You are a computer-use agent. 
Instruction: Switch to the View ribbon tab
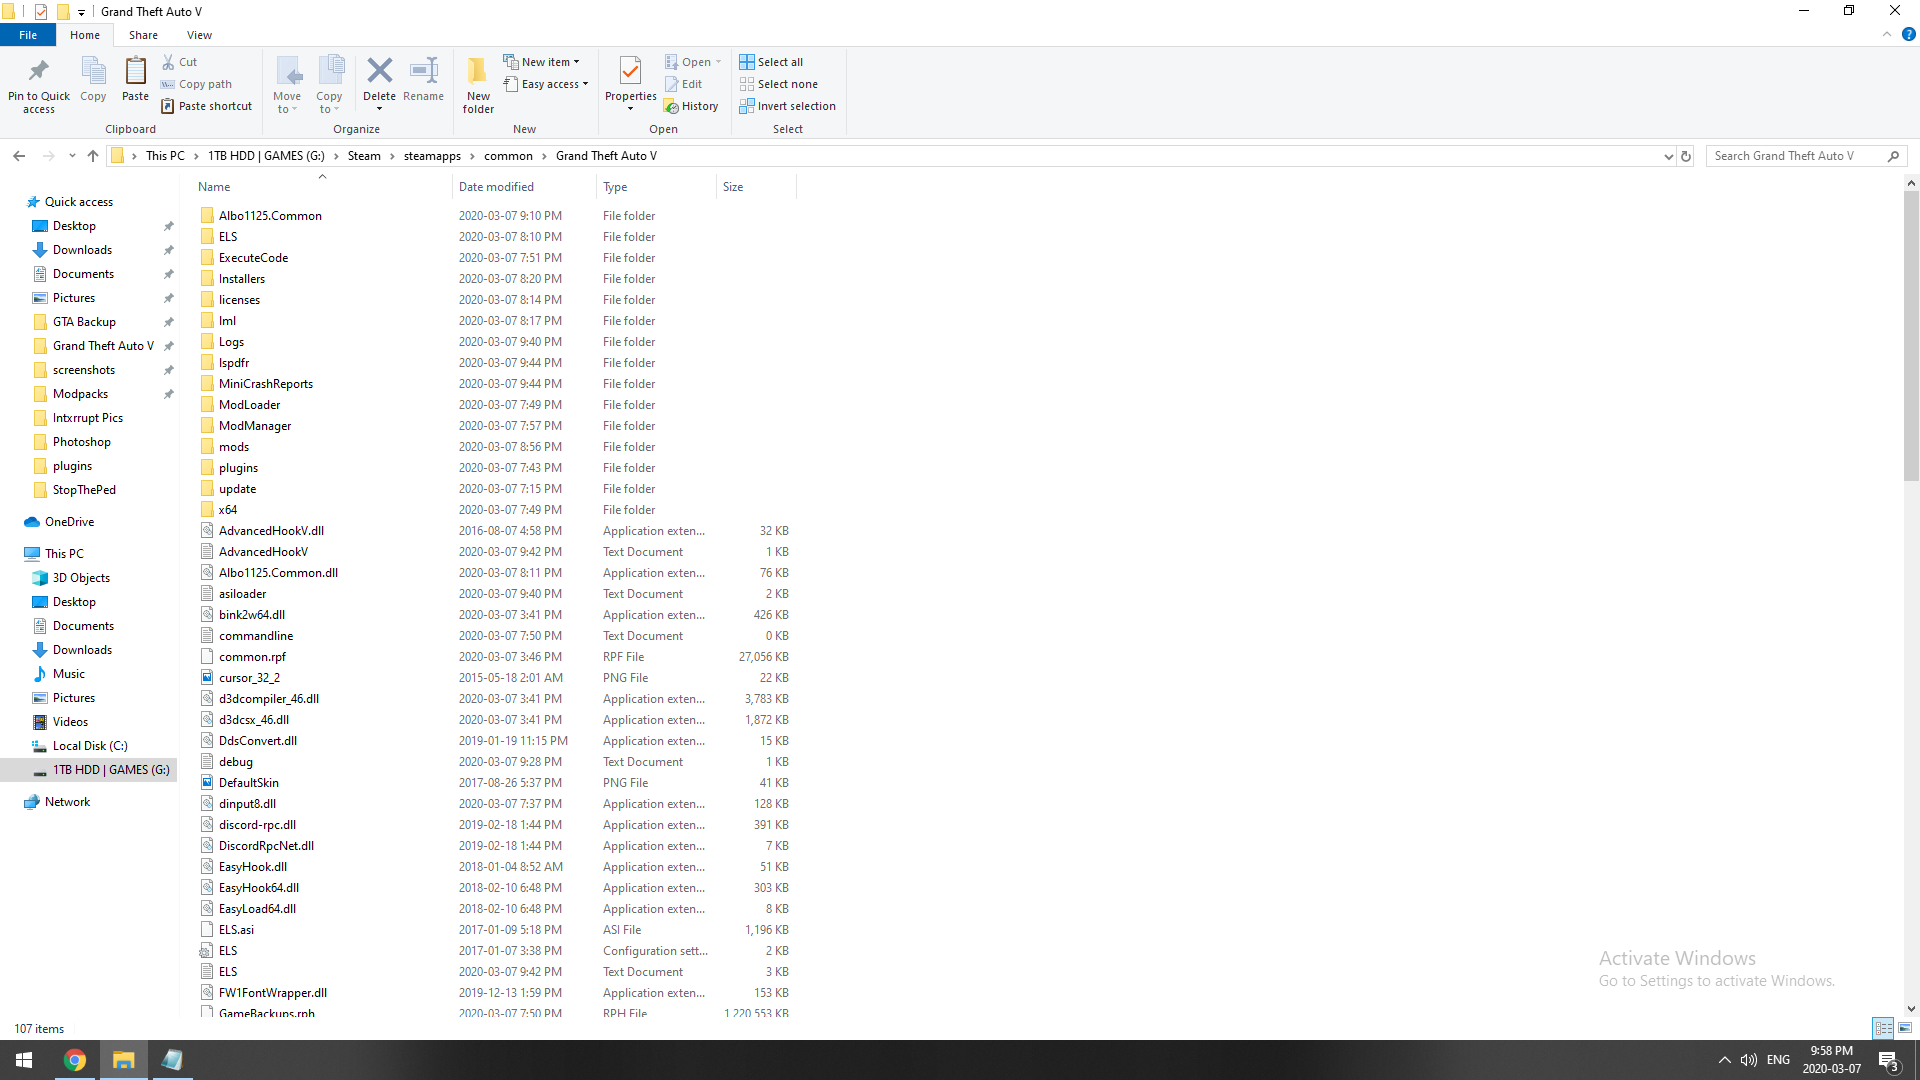(x=199, y=35)
